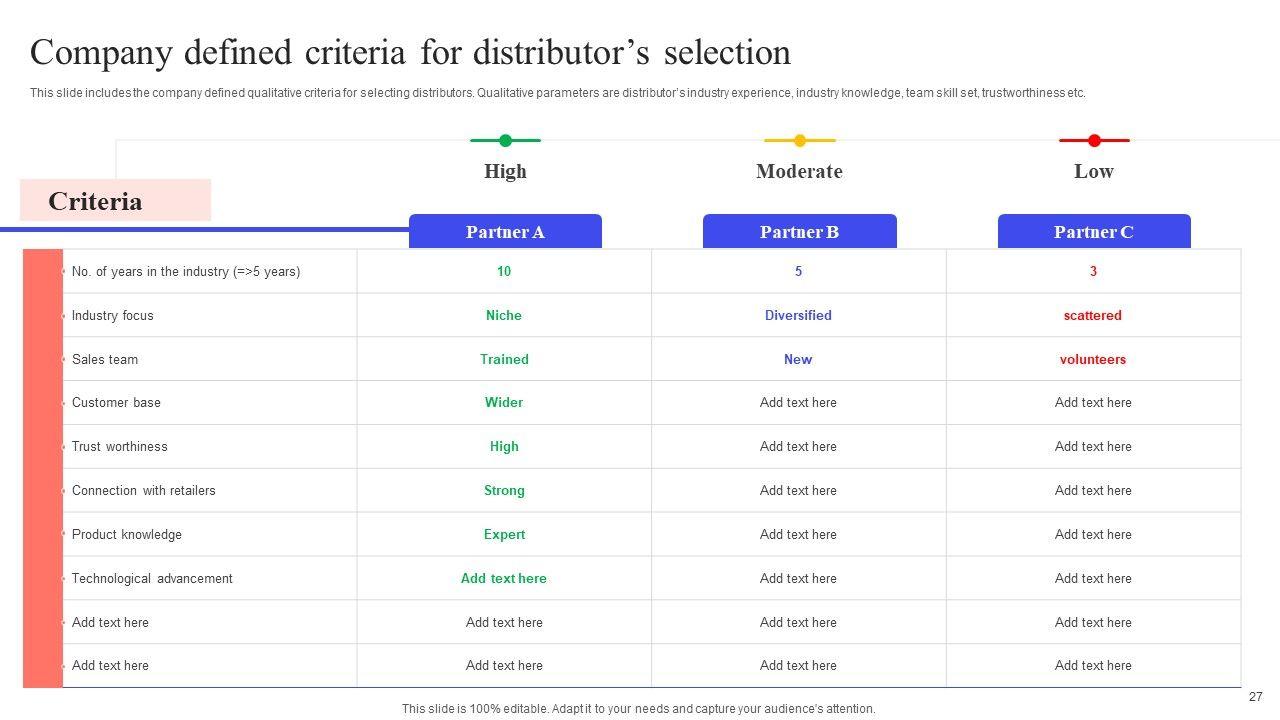Click the red Low legend marker

click(1094, 141)
